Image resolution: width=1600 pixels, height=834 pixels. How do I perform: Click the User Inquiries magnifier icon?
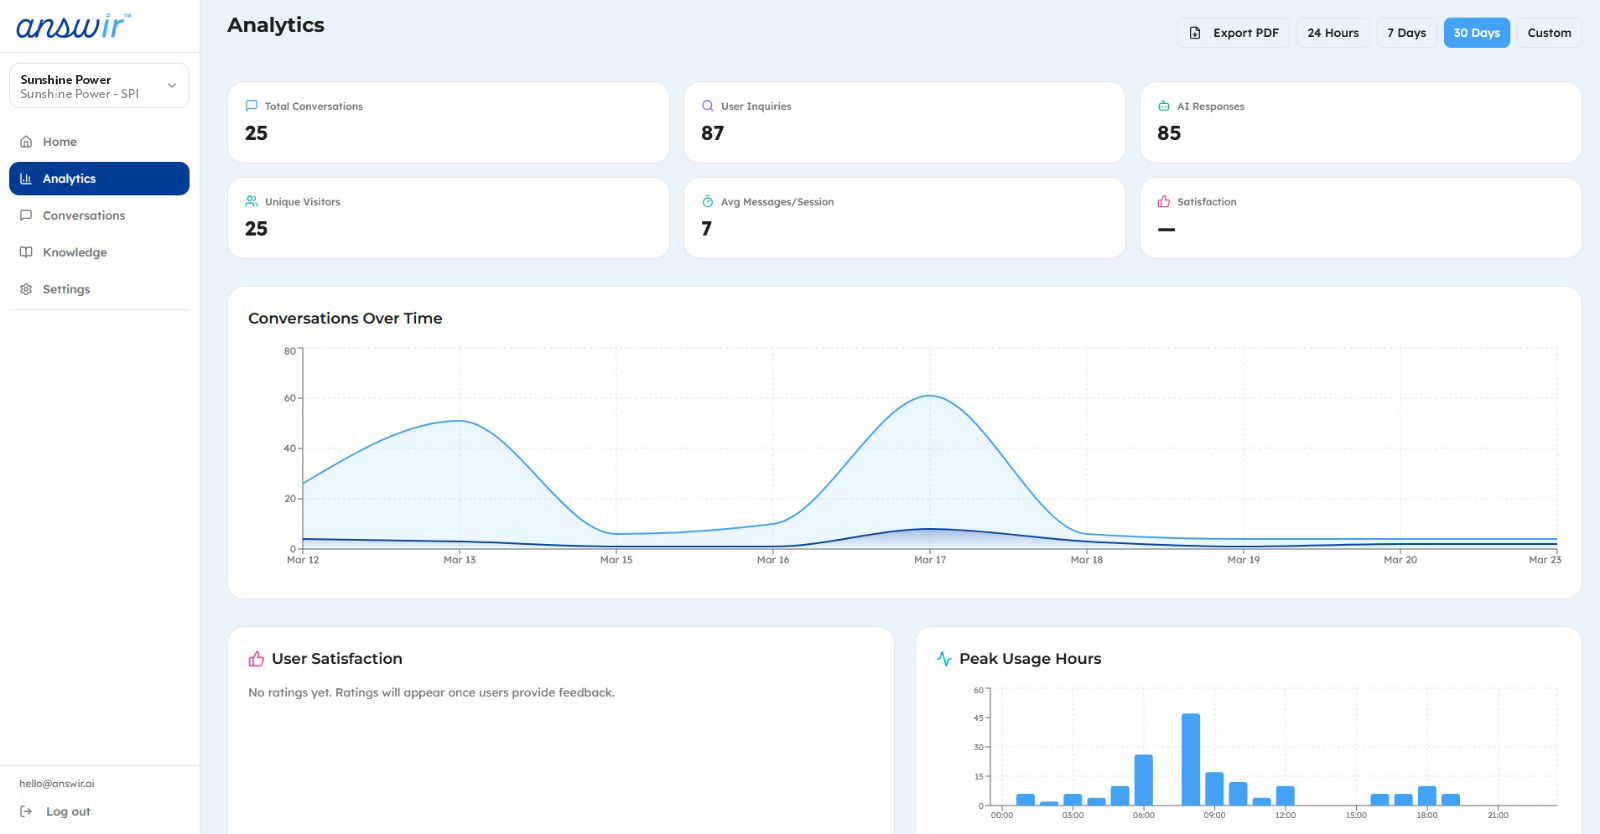(x=708, y=106)
